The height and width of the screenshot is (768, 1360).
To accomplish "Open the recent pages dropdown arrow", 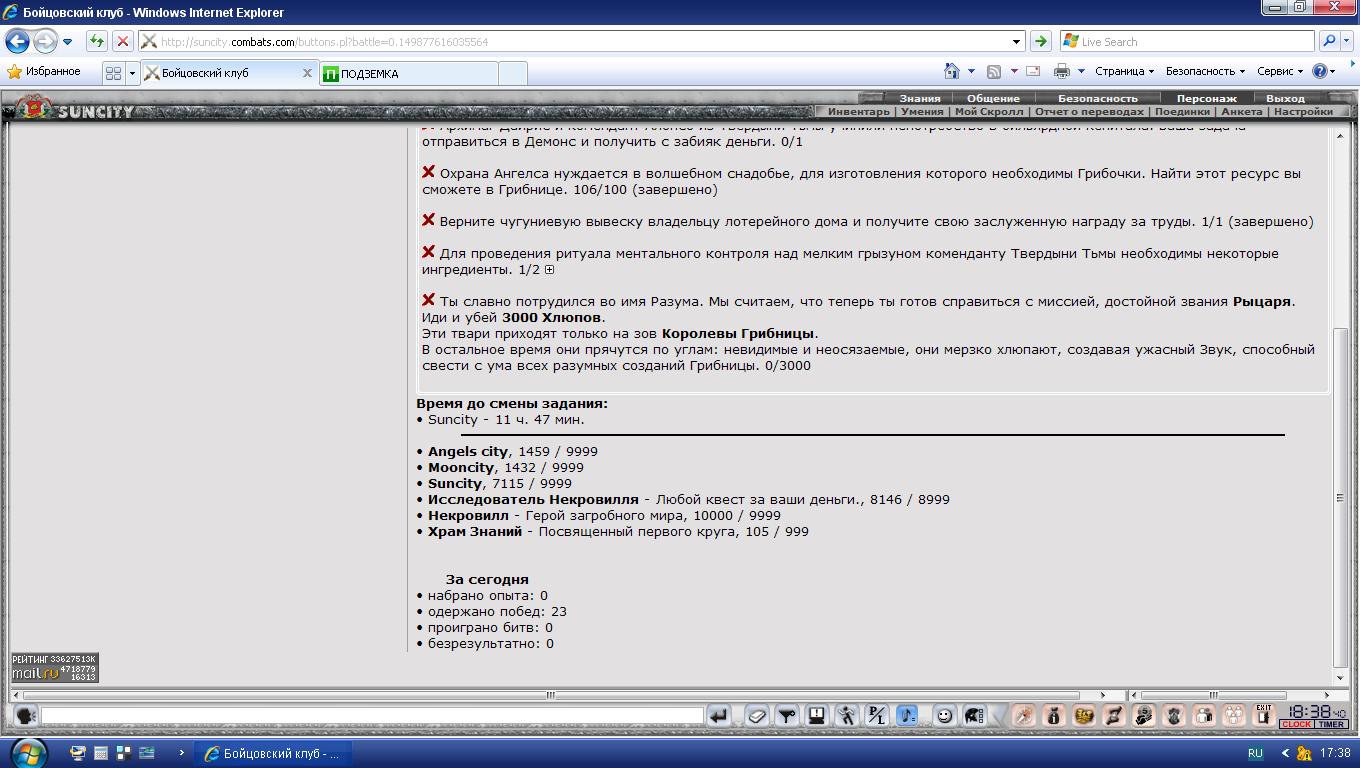I will tap(67, 42).
